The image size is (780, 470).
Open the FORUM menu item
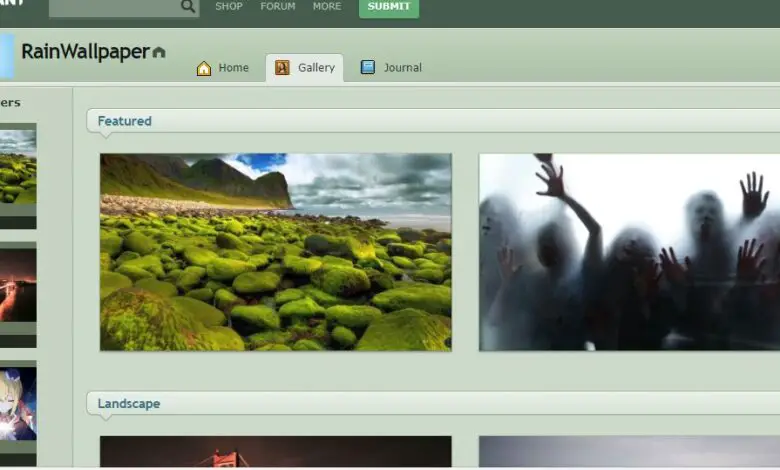coord(278,6)
